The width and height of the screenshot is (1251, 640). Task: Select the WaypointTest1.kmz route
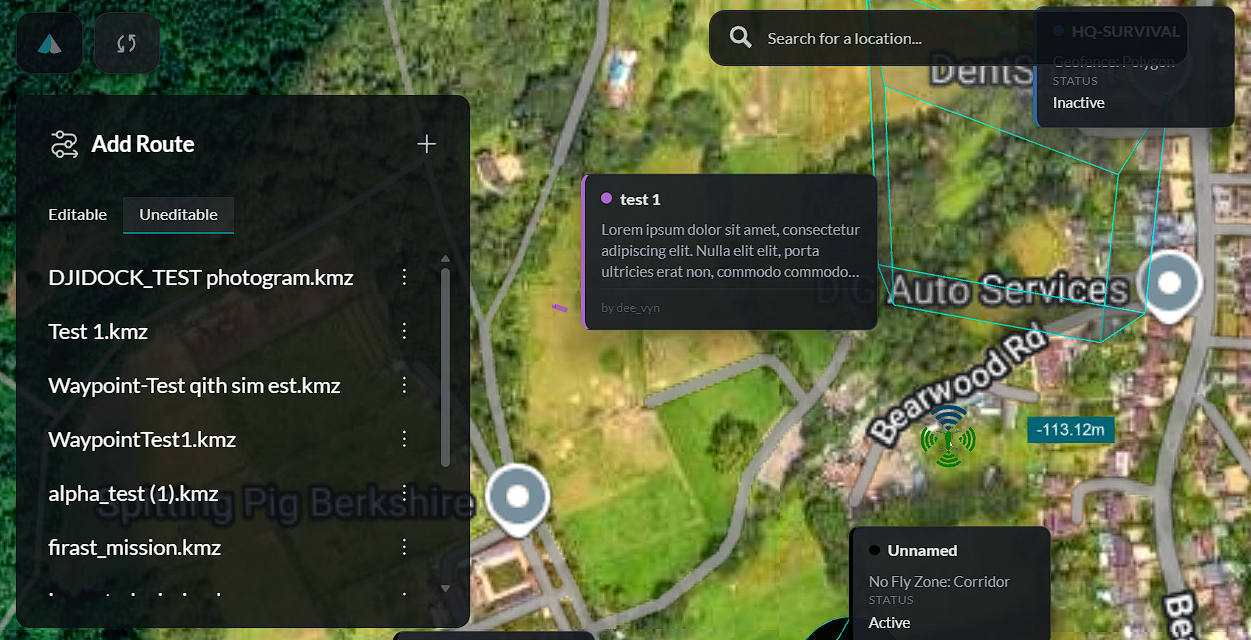[x=142, y=439]
